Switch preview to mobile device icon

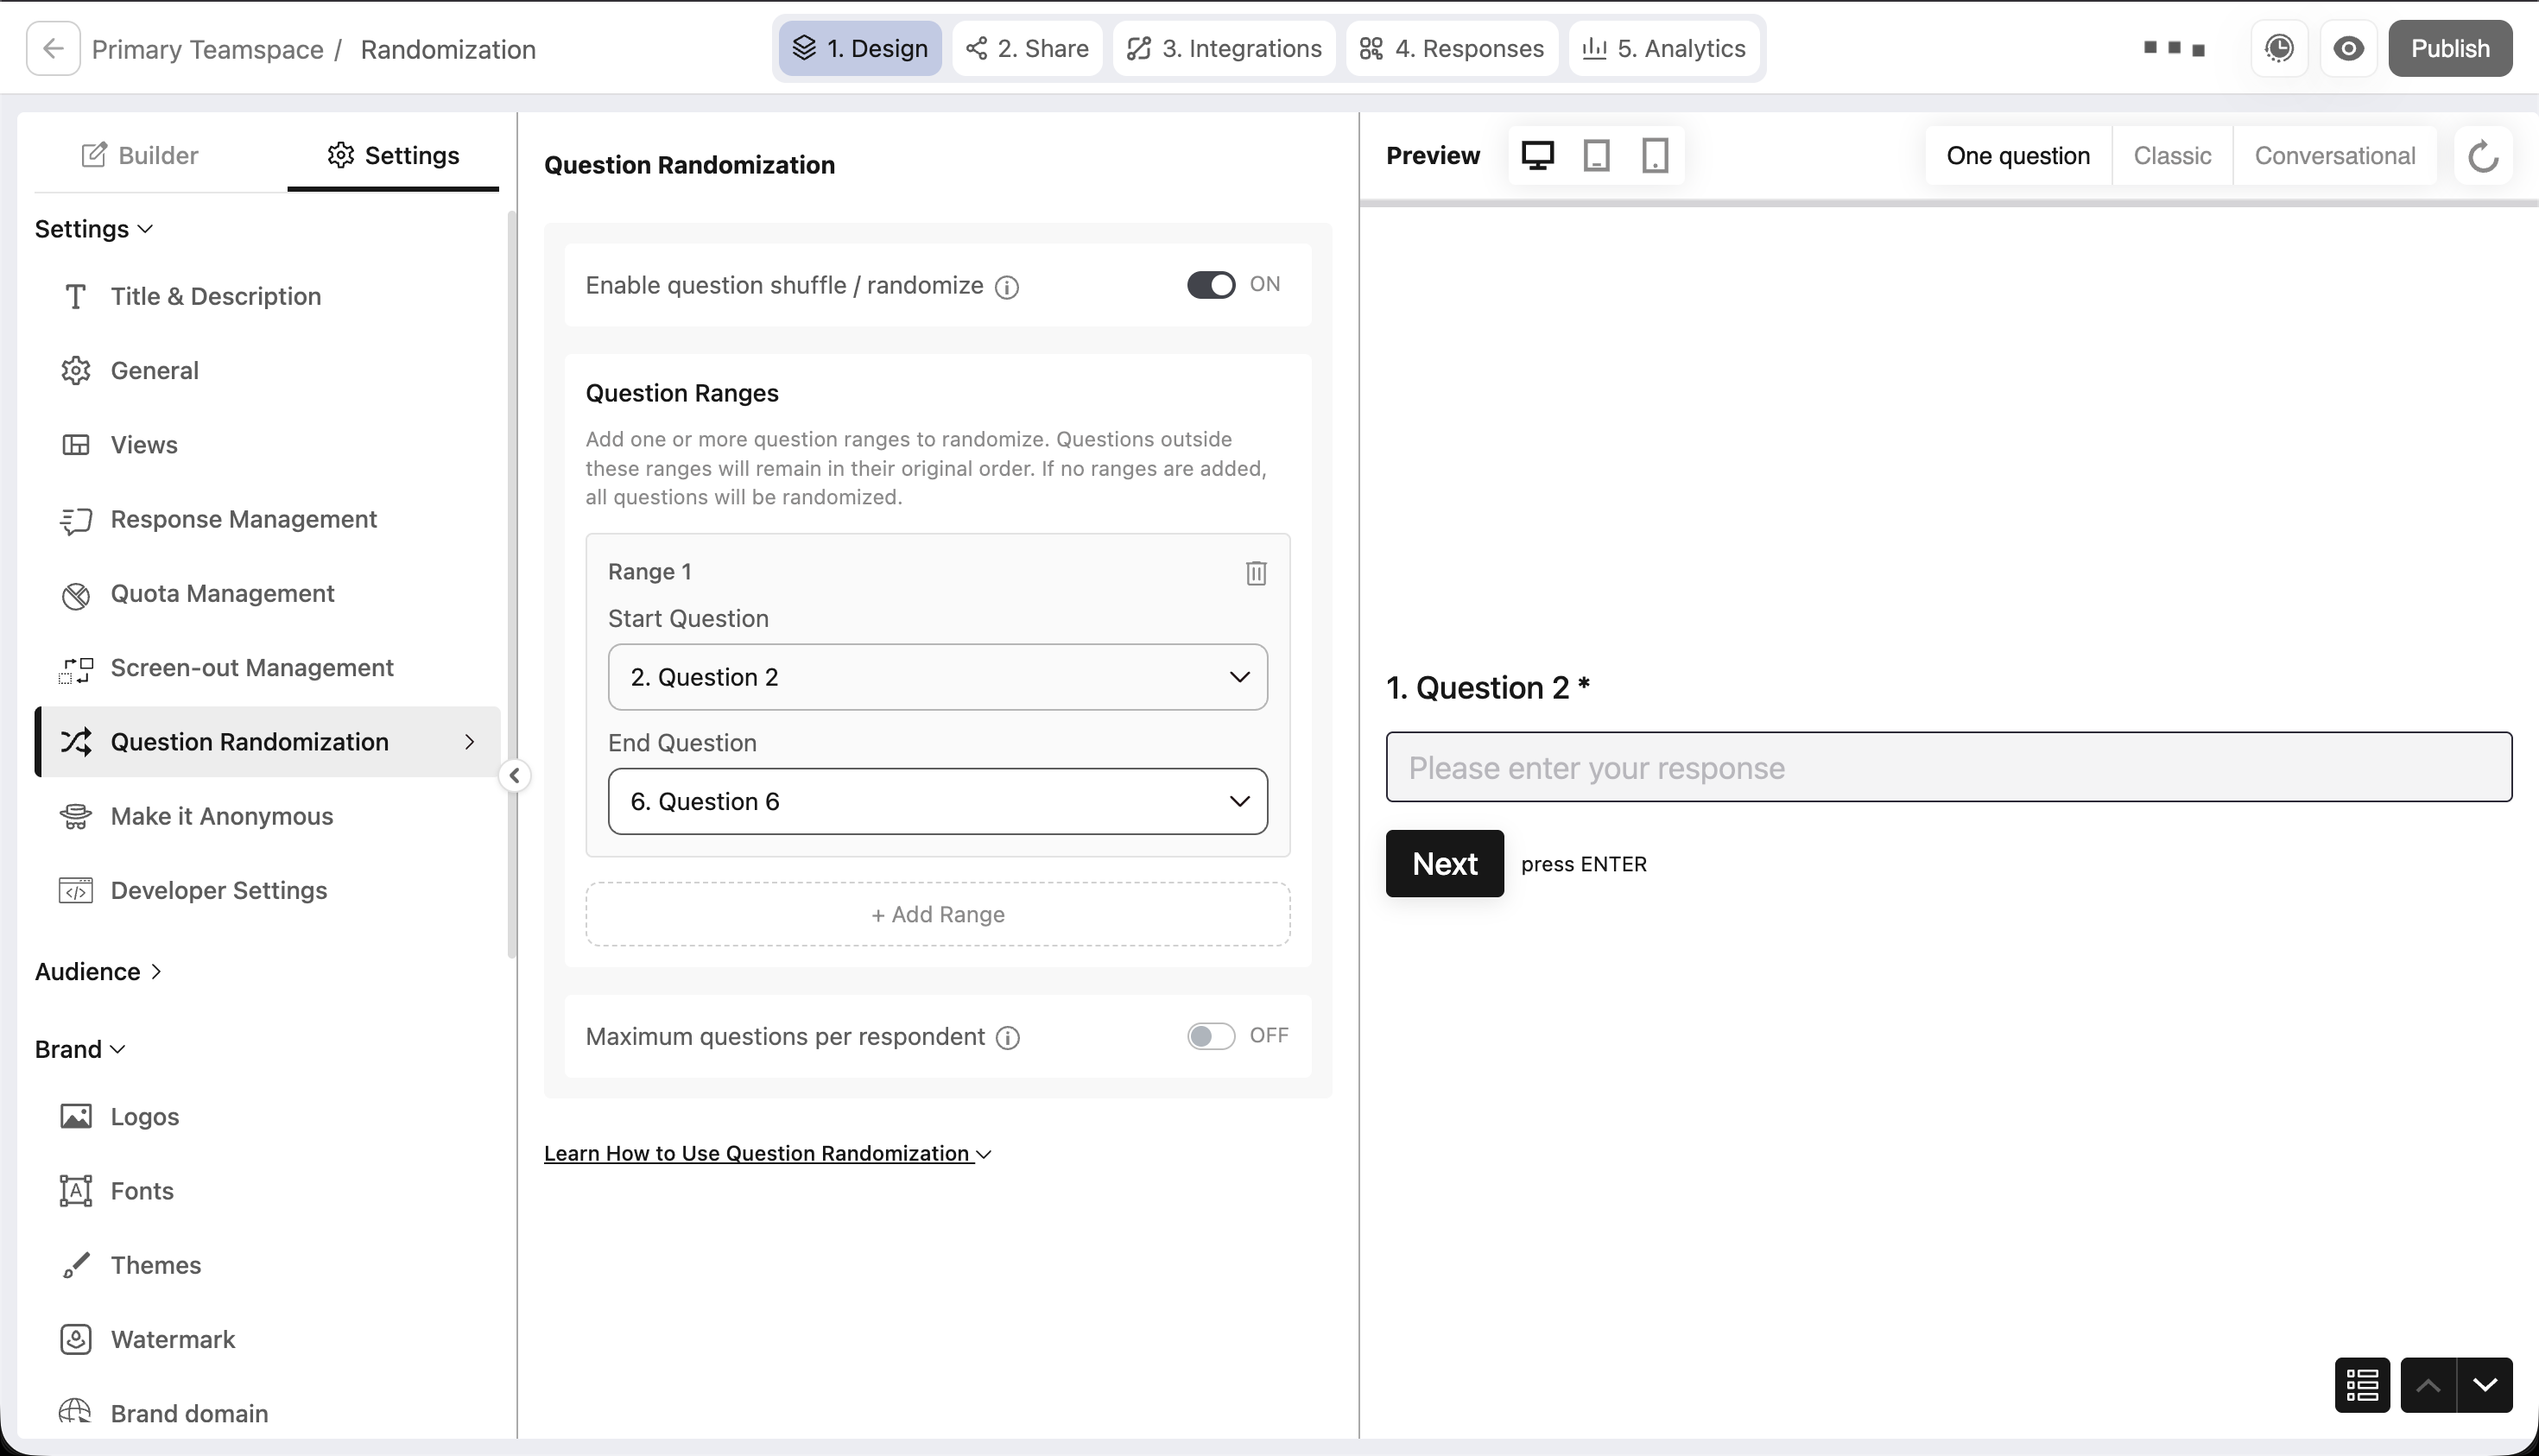pos(1655,156)
